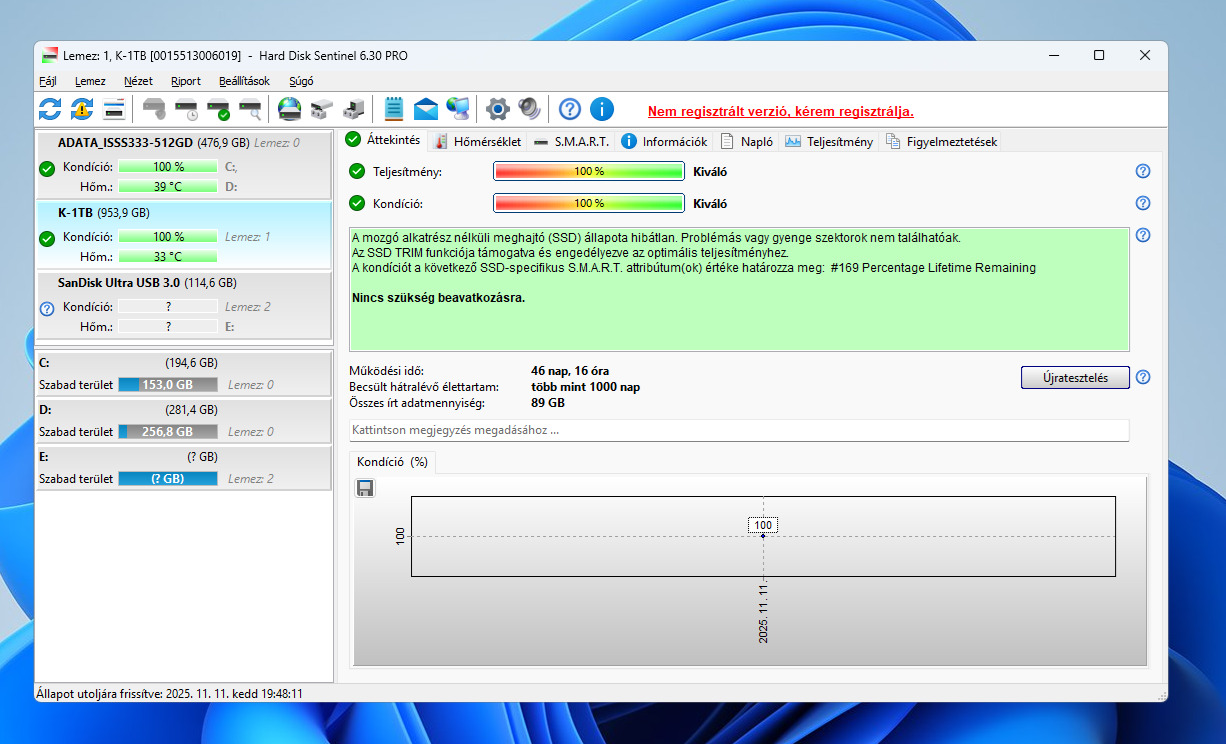Click the refresh icon with yellow warning sign
Screen dimensions: 1226x744
pyautogui.click(x=82, y=109)
